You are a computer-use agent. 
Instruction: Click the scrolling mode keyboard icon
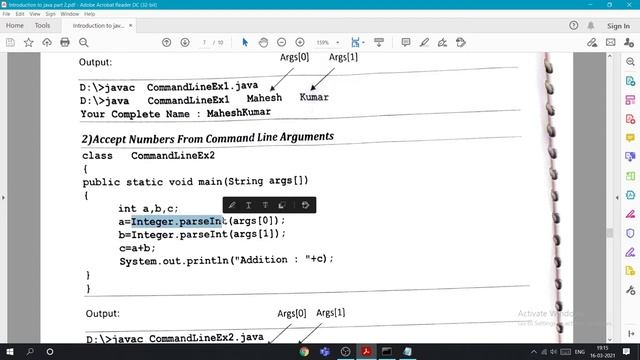tap(379, 42)
